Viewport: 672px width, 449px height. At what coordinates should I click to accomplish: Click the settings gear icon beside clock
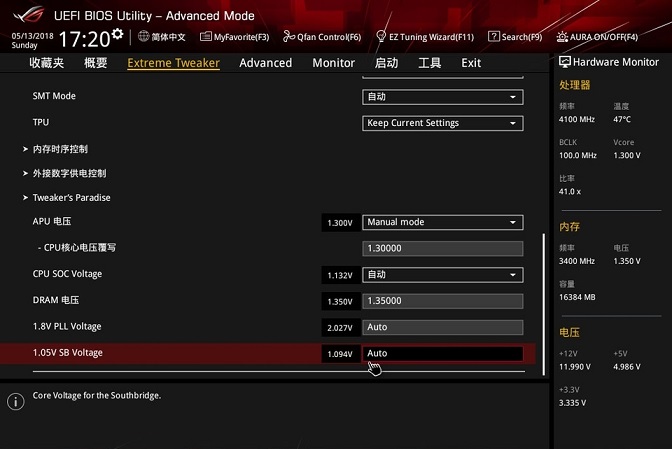click(118, 35)
